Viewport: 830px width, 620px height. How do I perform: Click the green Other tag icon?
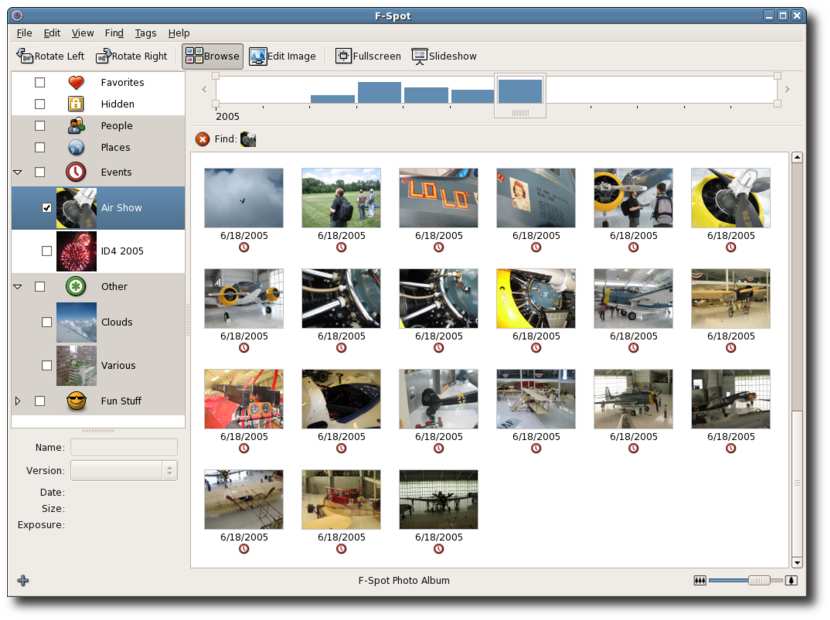(x=76, y=286)
